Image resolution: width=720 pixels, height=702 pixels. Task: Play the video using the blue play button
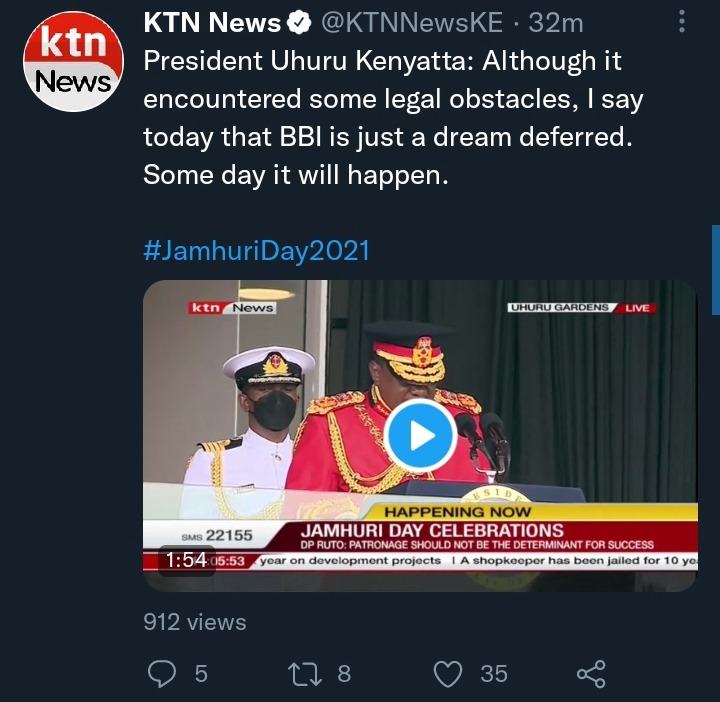(420, 435)
